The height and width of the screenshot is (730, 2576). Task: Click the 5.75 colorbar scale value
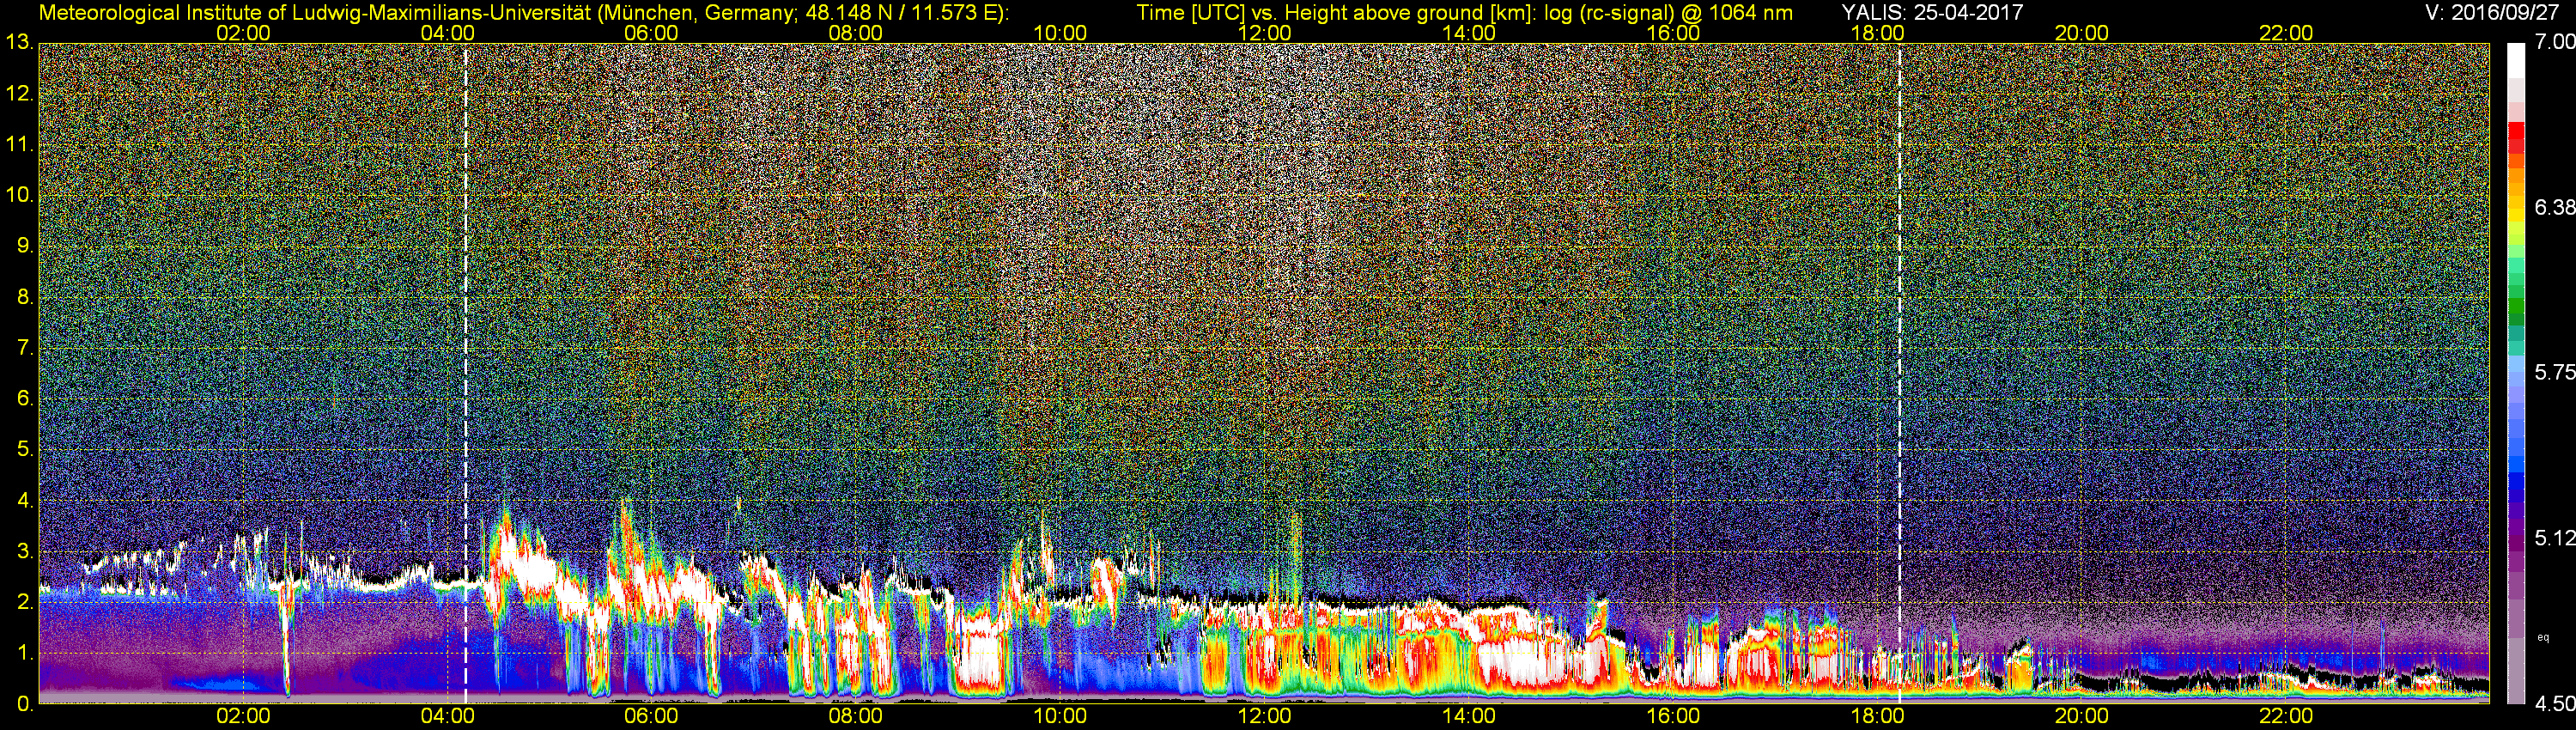click(x=2554, y=372)
